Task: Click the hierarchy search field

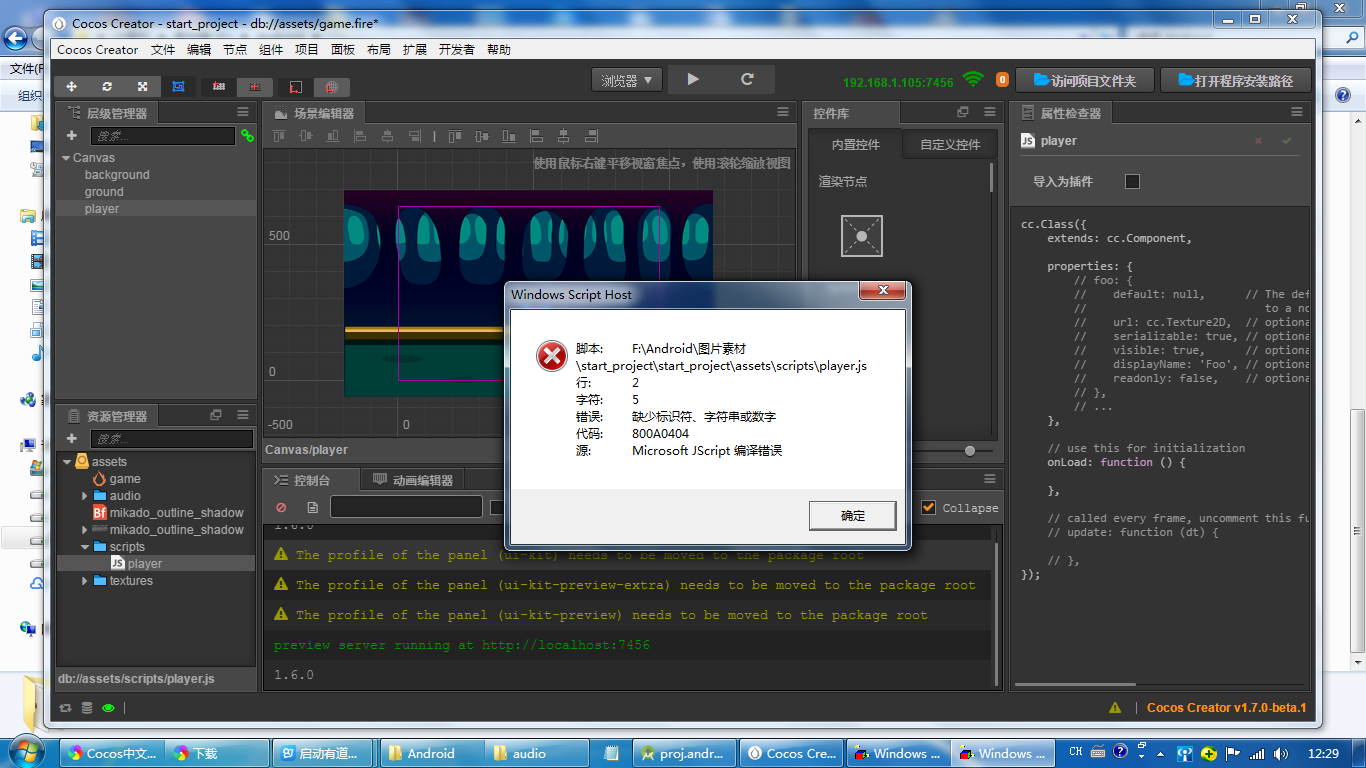Action: coord(163,135)
